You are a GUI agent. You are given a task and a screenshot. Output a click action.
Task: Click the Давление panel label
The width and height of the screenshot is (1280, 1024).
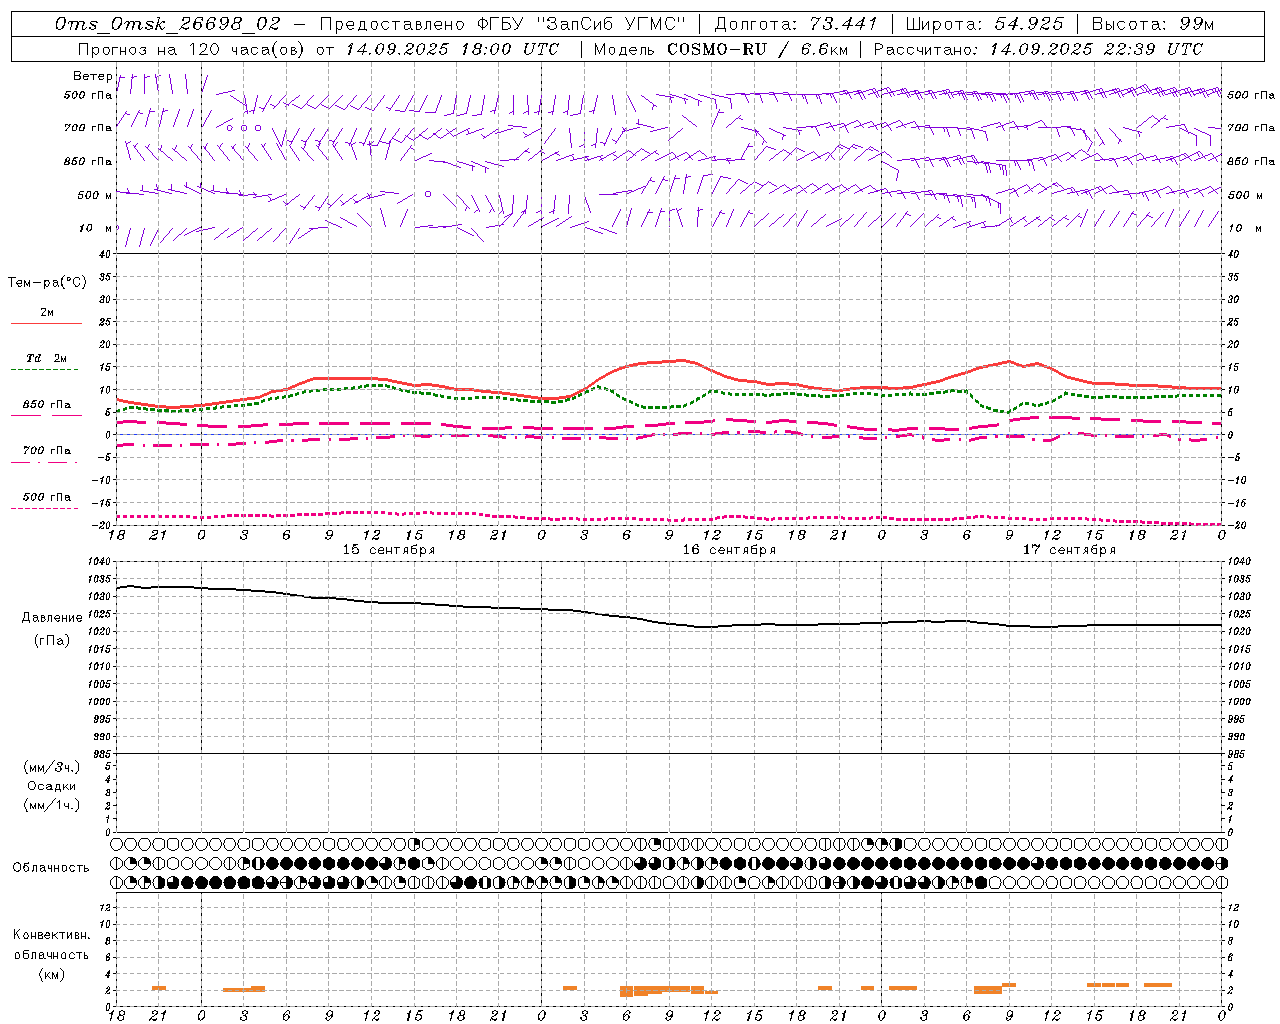pos(52,618)
